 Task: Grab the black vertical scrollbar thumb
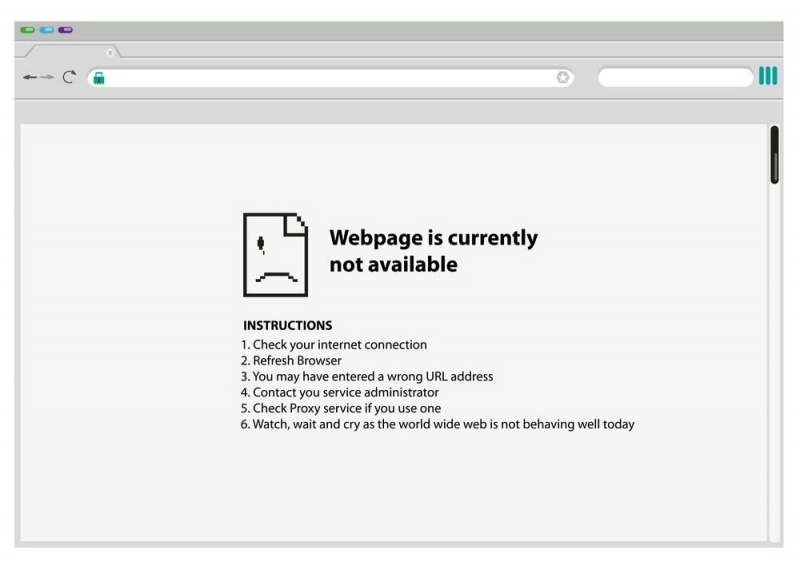(774, 155)
